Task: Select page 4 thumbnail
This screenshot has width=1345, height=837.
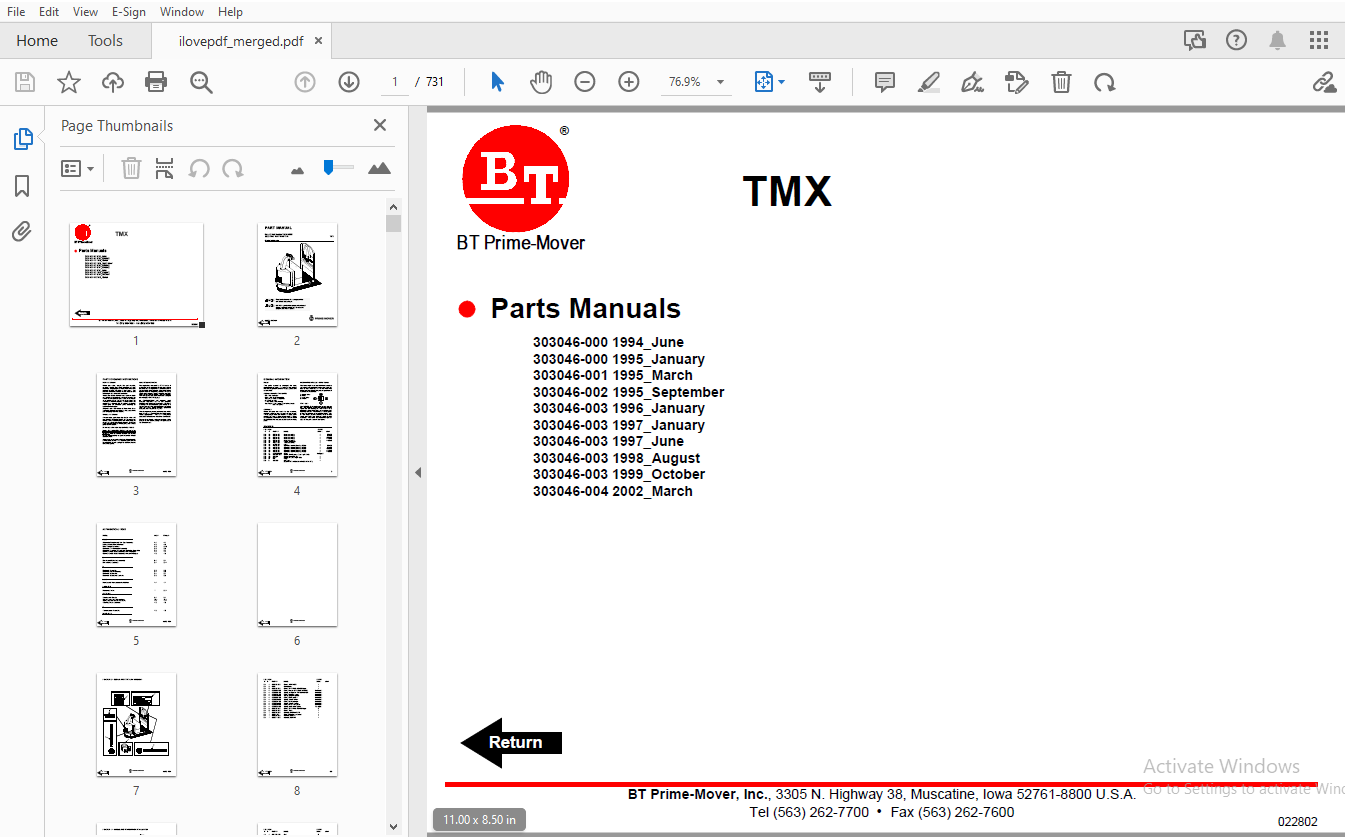Action: (x=297, y=425)
